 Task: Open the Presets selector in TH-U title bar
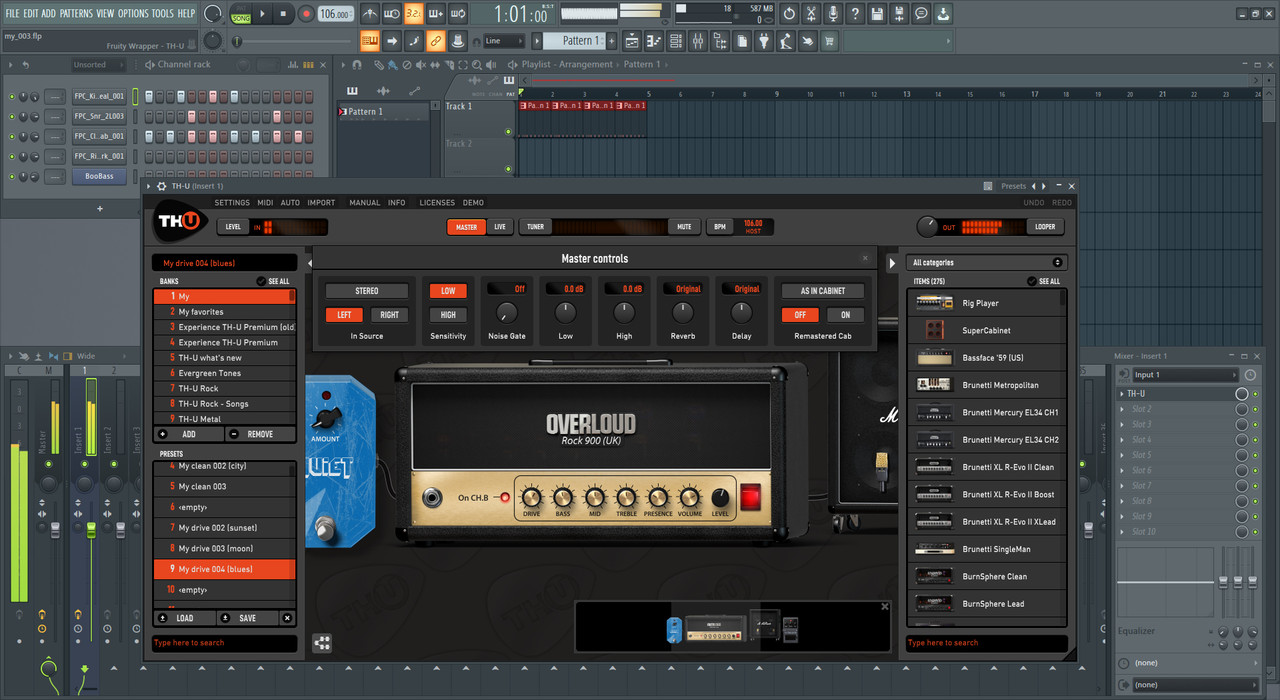click(1013, 186)
